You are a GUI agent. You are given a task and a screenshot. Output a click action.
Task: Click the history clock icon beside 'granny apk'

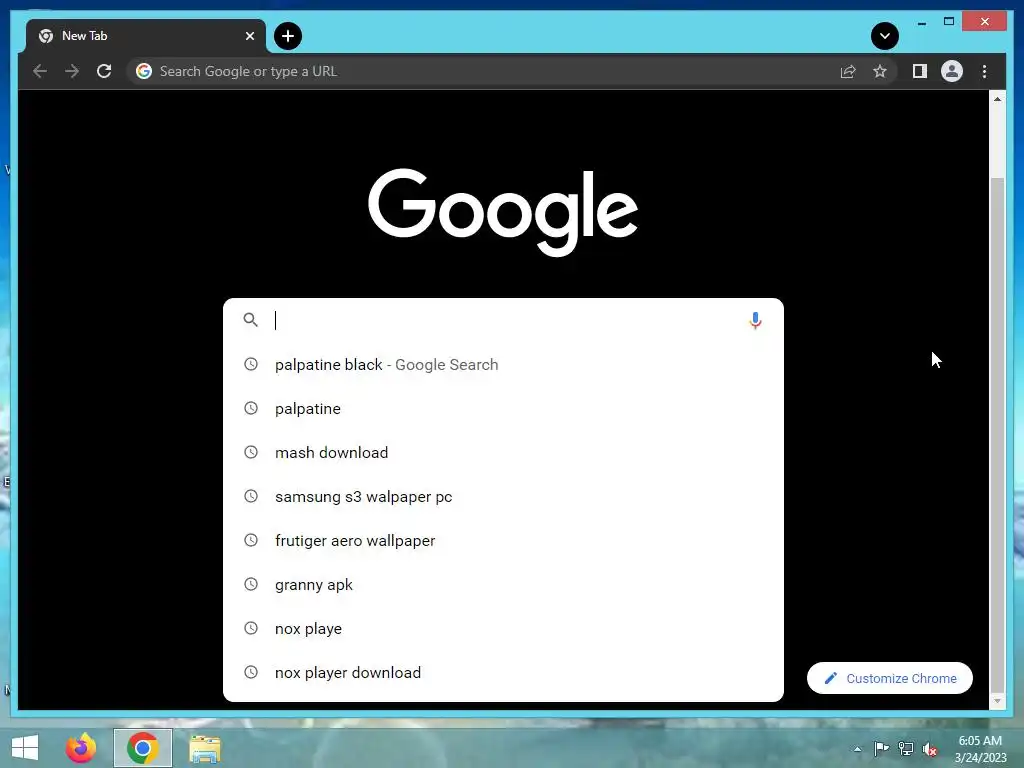[251, 584]
